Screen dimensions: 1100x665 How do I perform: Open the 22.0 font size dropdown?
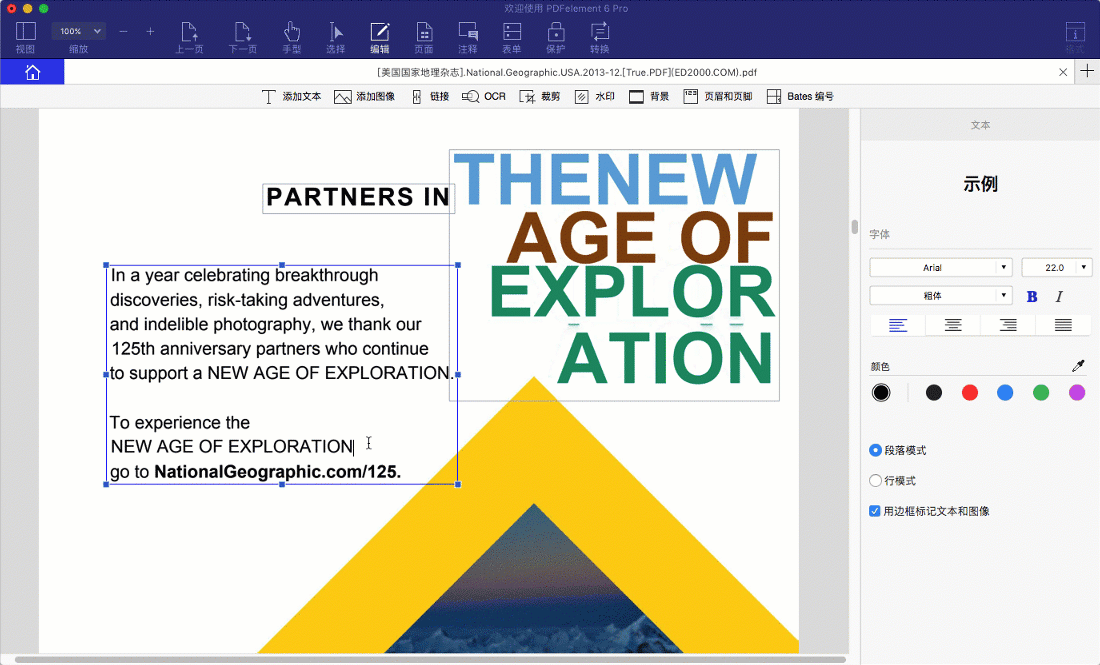[x=1057, y=267]
